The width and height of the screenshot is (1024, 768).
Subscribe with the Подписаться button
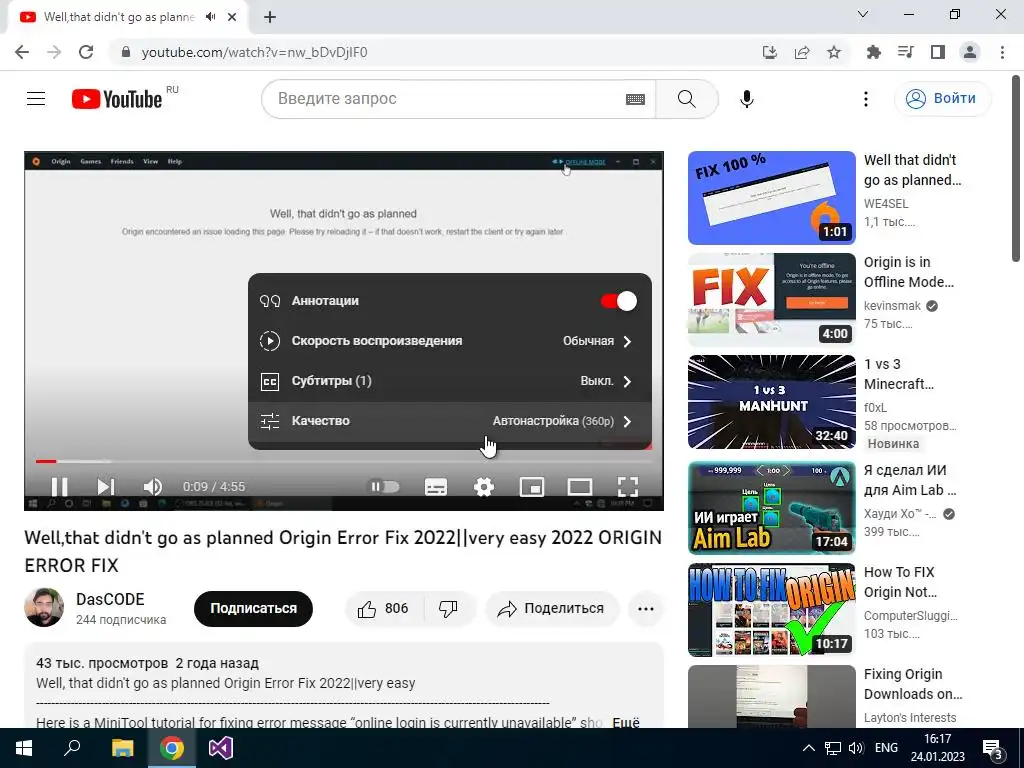click(253, 608)
